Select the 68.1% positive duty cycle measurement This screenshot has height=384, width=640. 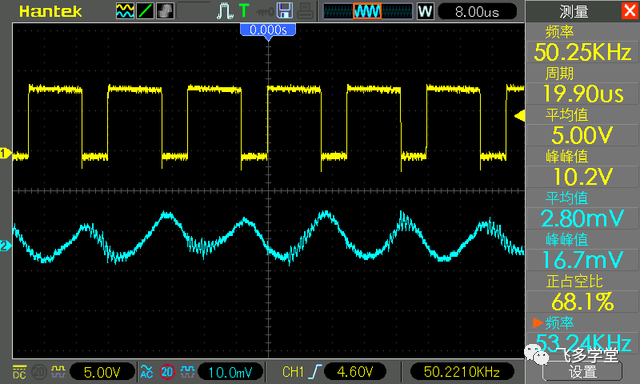582,302
